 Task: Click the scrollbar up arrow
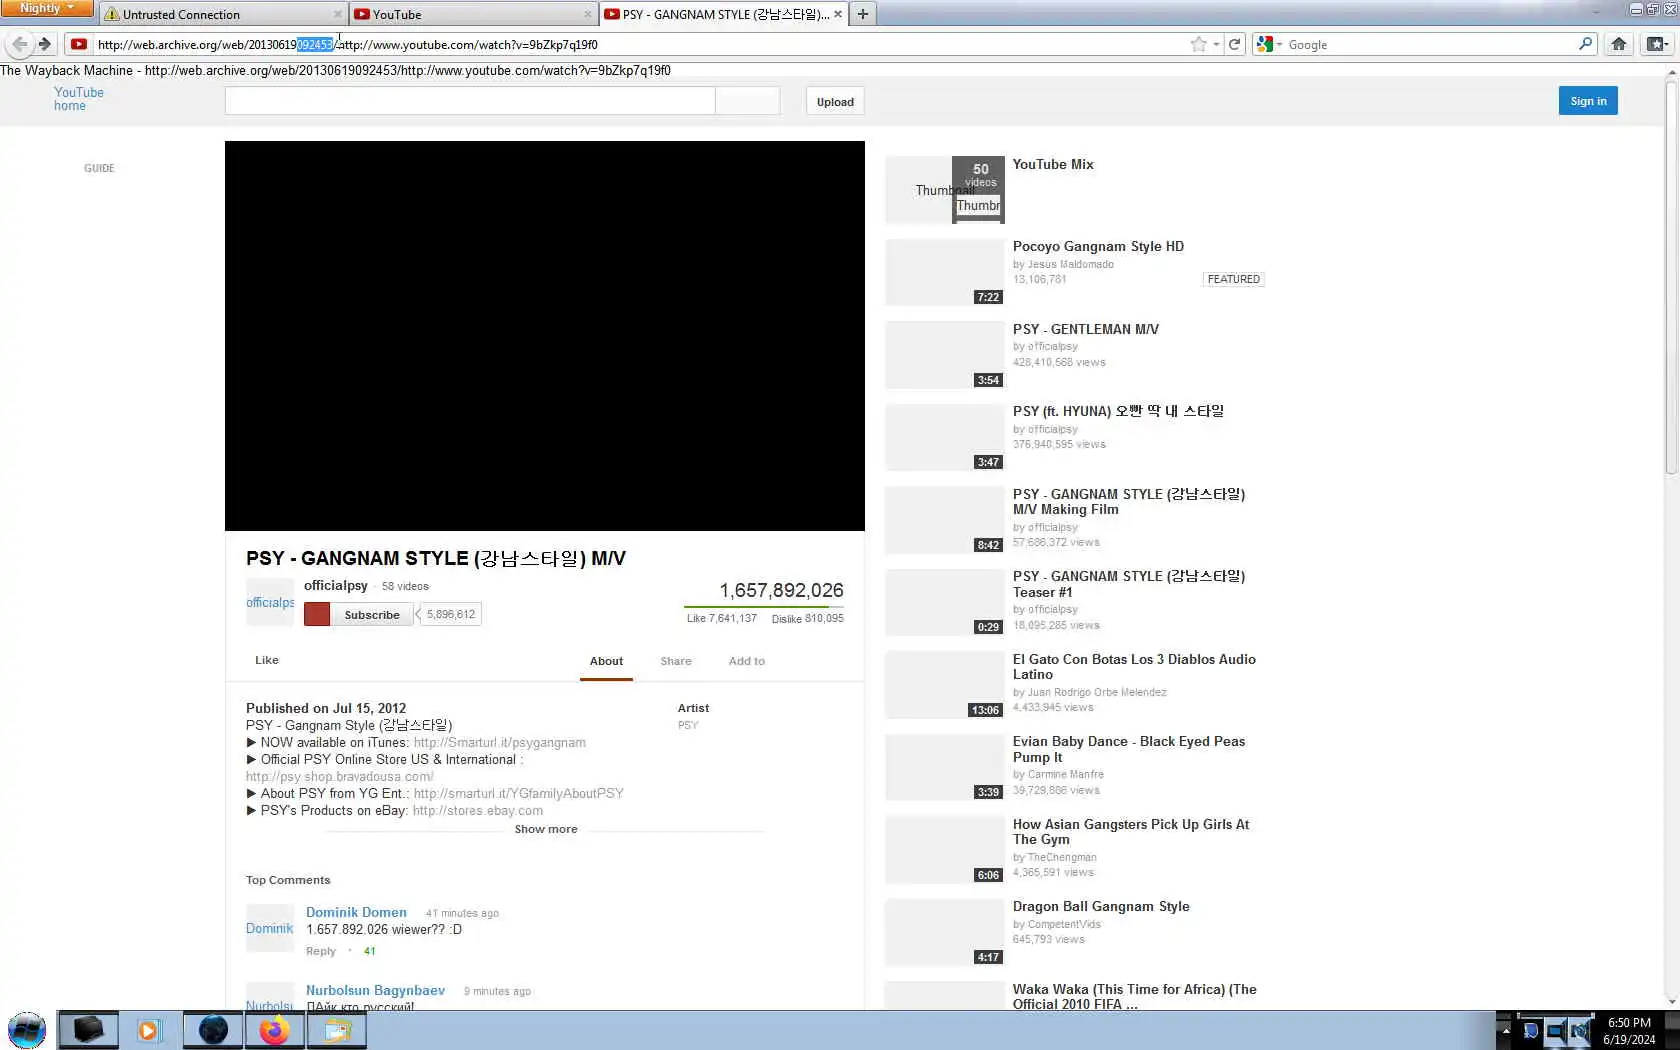pos(1671,72)
